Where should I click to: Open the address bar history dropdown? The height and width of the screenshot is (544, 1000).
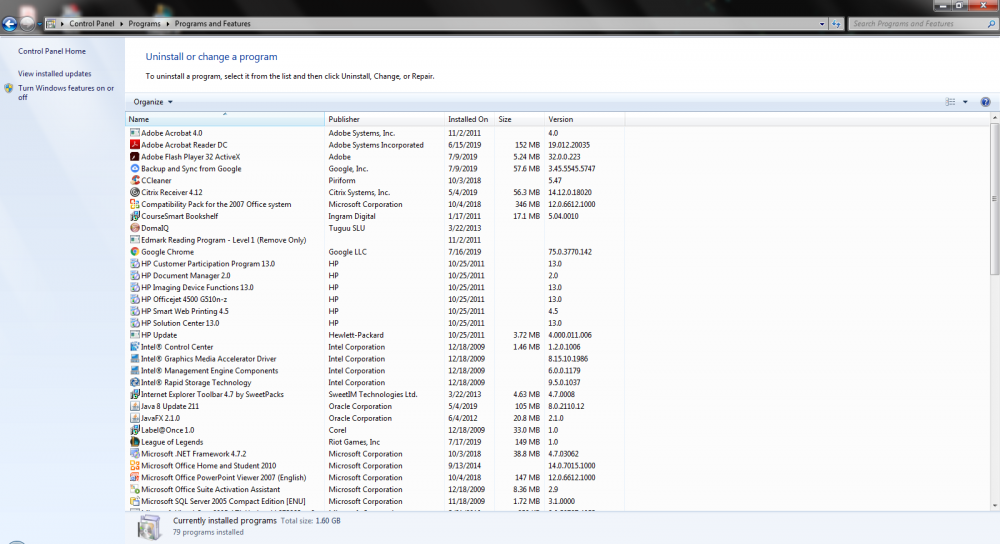pos(821,23)
